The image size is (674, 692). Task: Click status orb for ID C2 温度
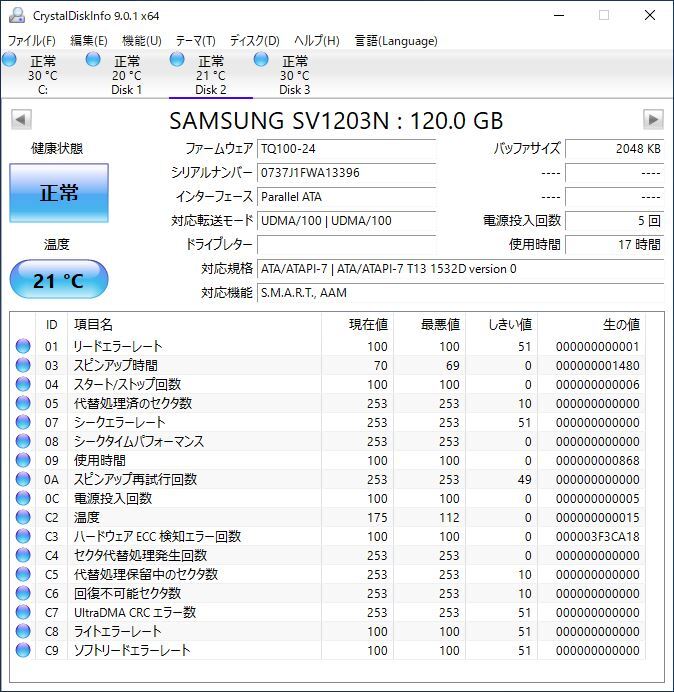[23, 517]
